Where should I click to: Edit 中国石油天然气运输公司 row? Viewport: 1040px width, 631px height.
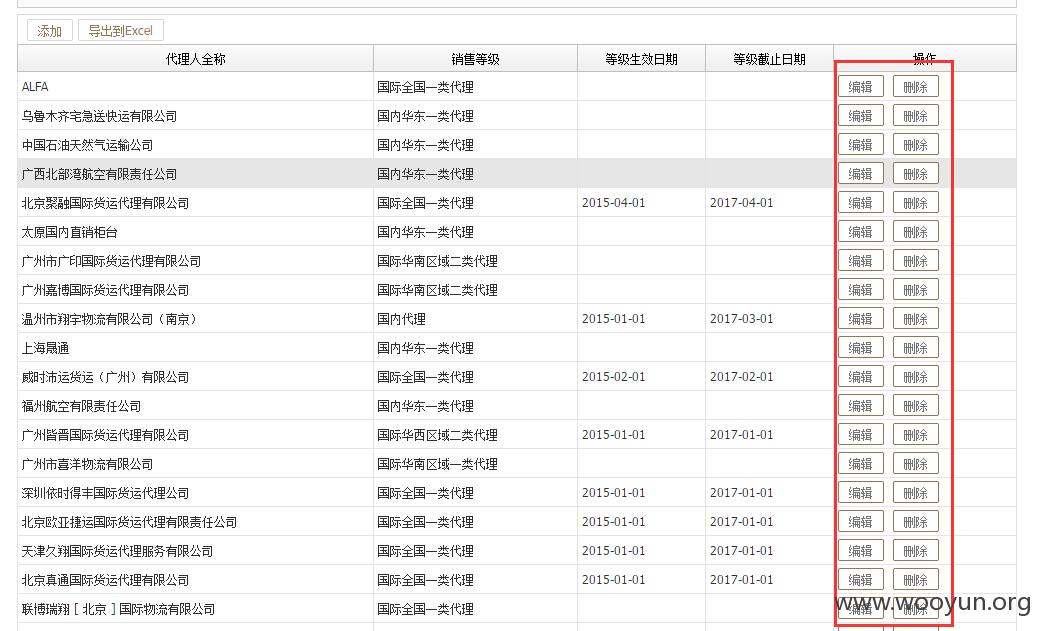[860, 145]
